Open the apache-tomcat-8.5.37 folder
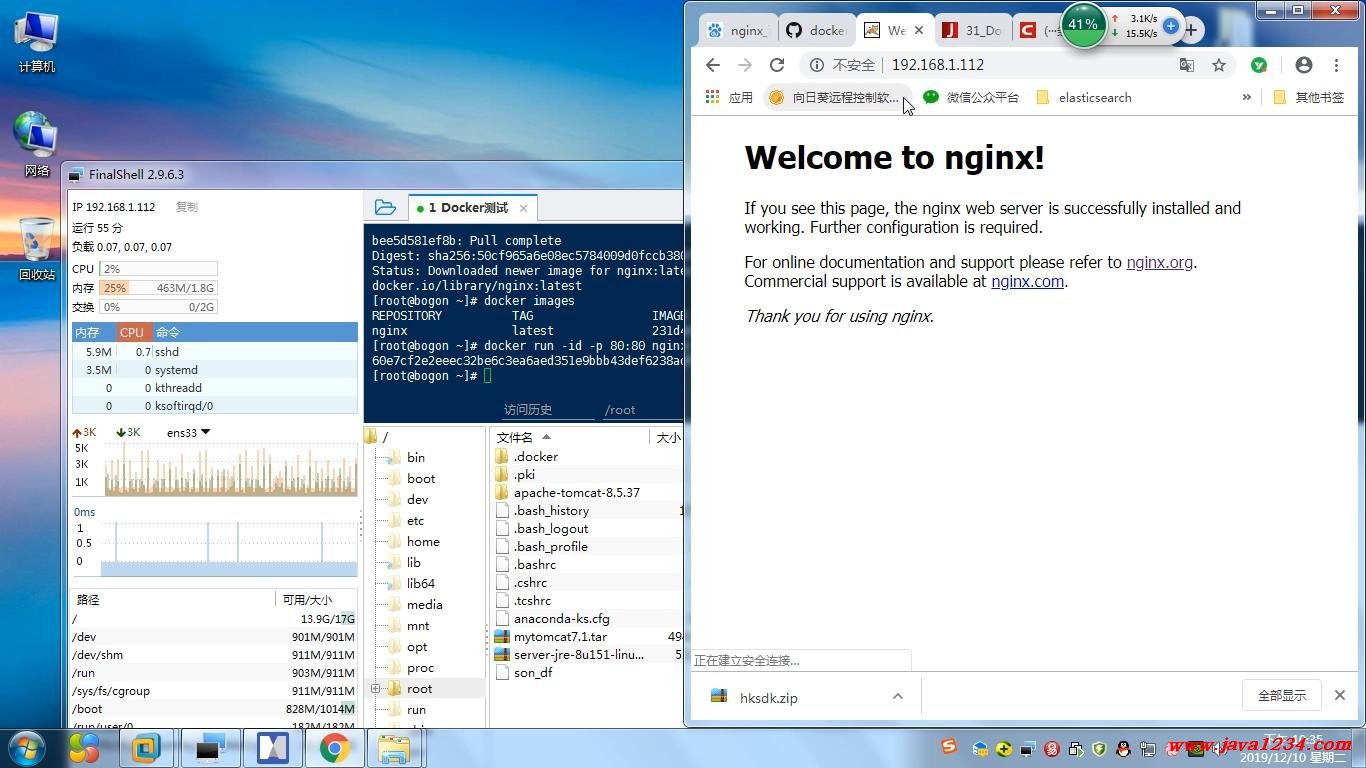This screenshot has height=768, width=1366. click(x=576, y=492)
